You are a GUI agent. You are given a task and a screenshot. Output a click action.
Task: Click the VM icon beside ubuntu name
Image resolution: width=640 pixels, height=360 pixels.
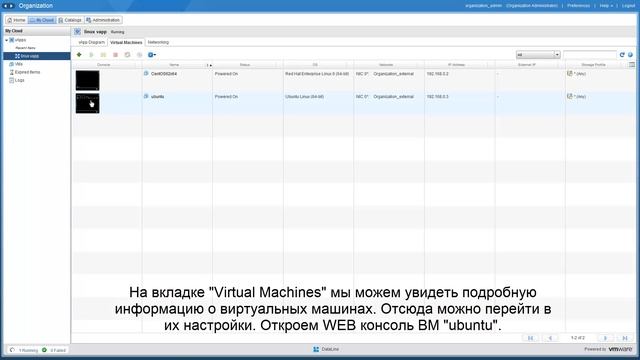tap(146, 96)
